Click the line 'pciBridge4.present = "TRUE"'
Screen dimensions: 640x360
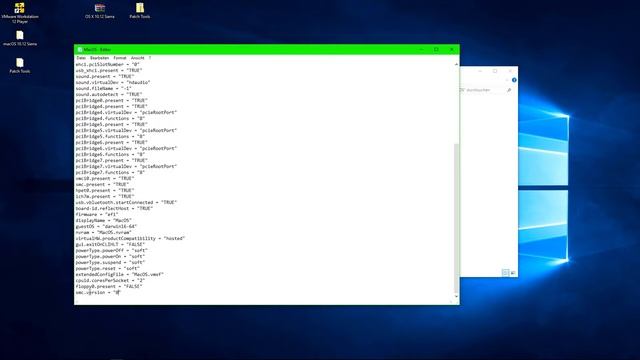point(112,107)
